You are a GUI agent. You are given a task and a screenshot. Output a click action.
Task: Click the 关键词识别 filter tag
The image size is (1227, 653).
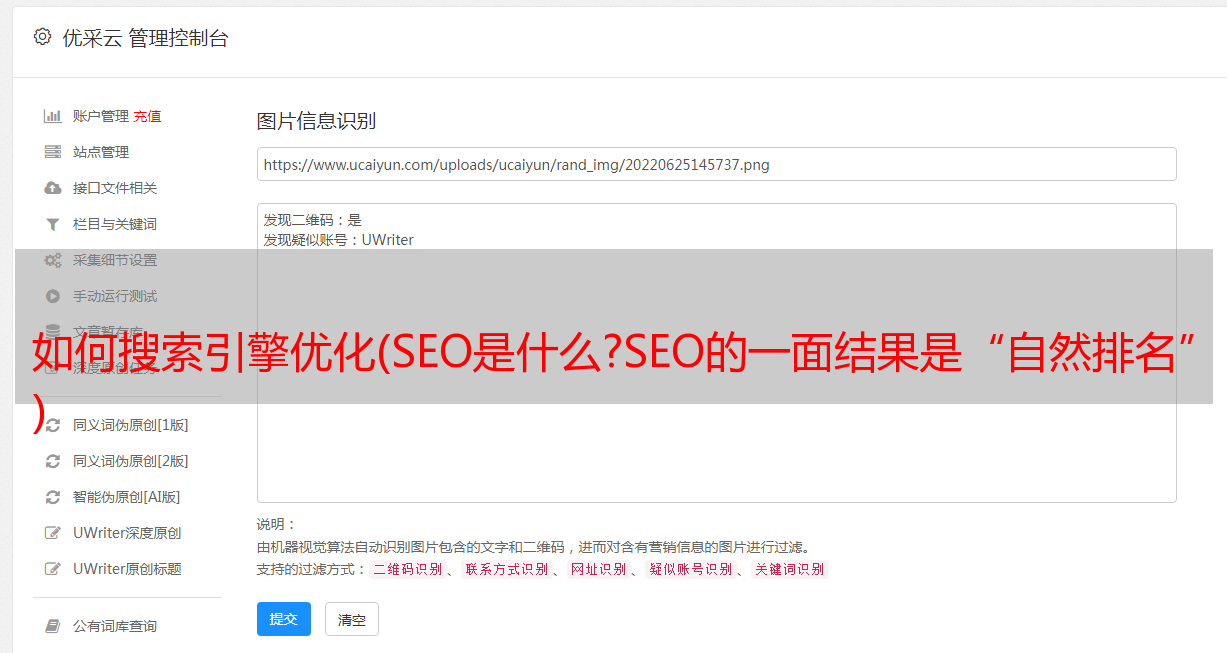pos(790,569)
